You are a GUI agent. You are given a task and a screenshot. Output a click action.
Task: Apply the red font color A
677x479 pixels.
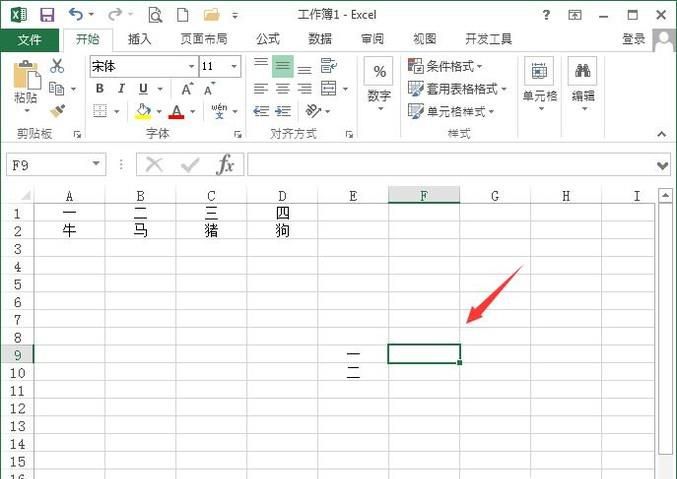coord(176,111)
